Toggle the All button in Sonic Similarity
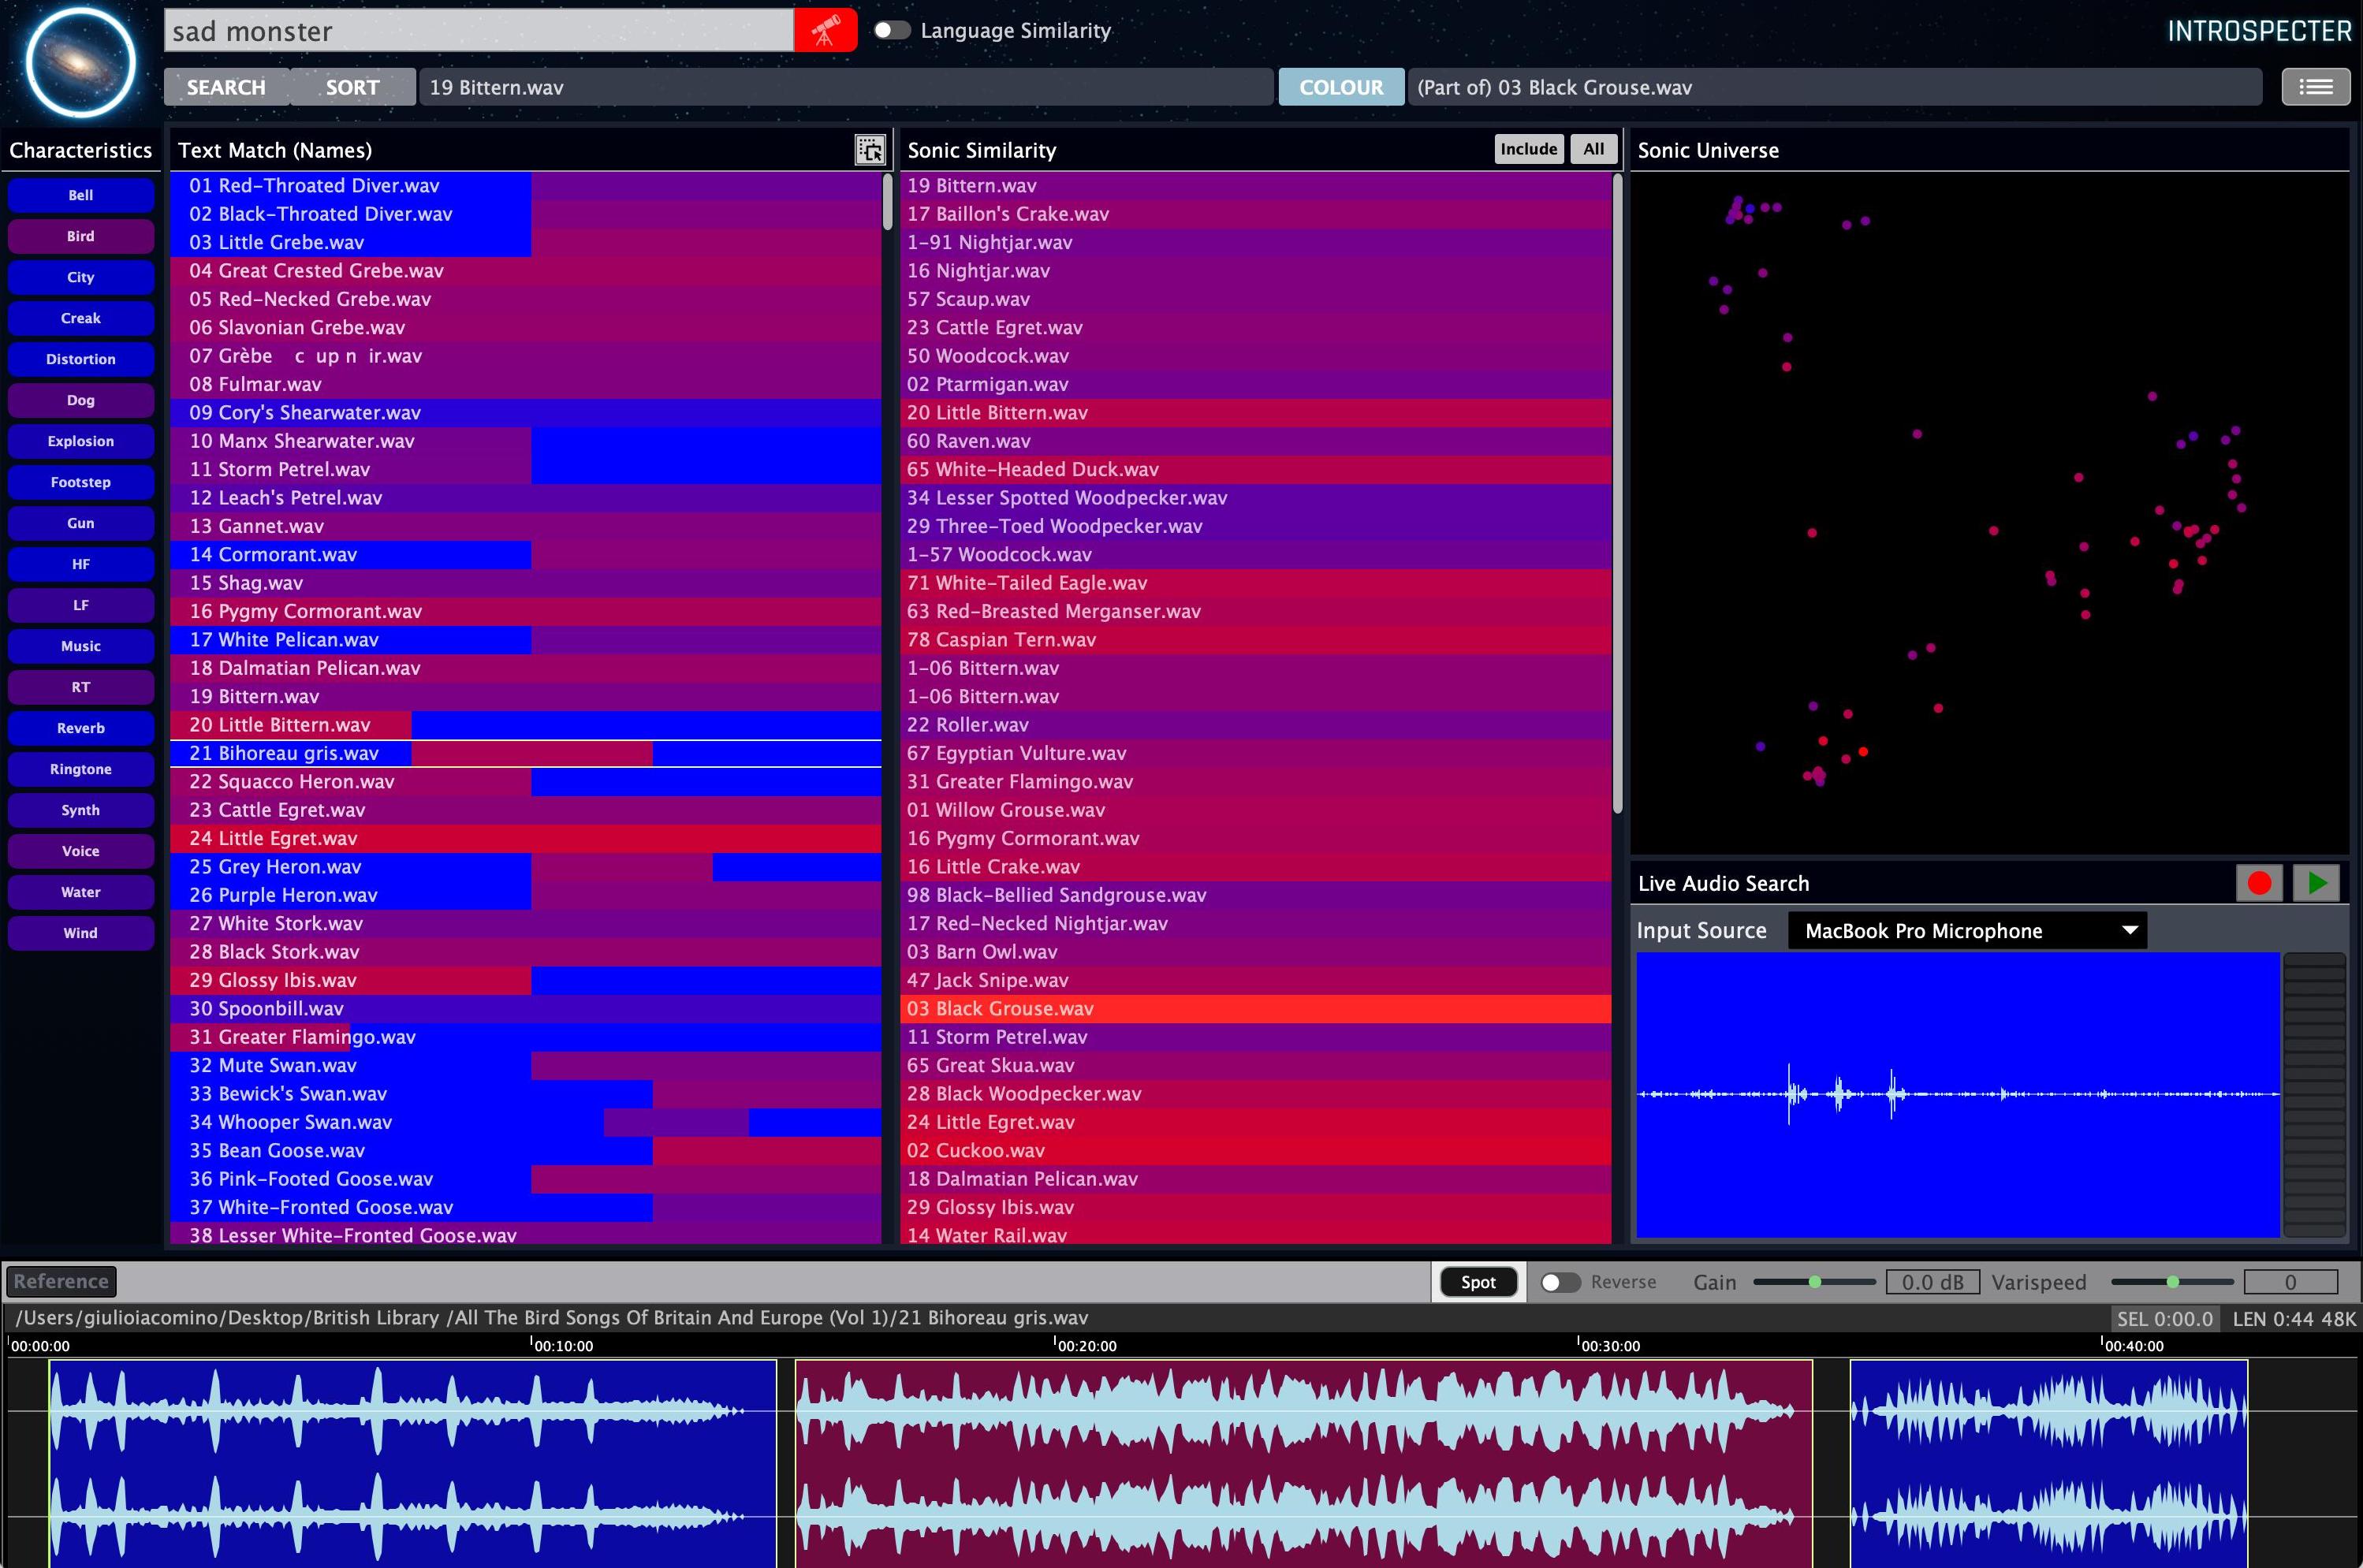This screenshot has width=2363, height=1568. (x=1593, y=149)
